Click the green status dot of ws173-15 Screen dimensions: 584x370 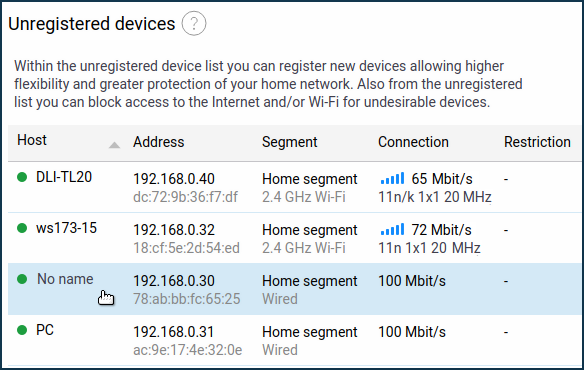tap(22, 228)
